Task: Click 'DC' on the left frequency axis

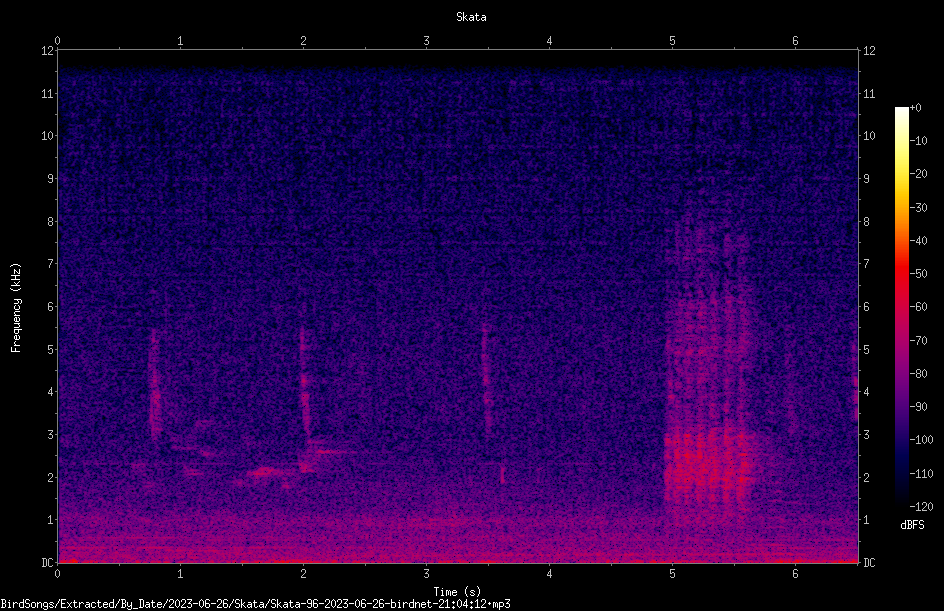Action: 47,563
